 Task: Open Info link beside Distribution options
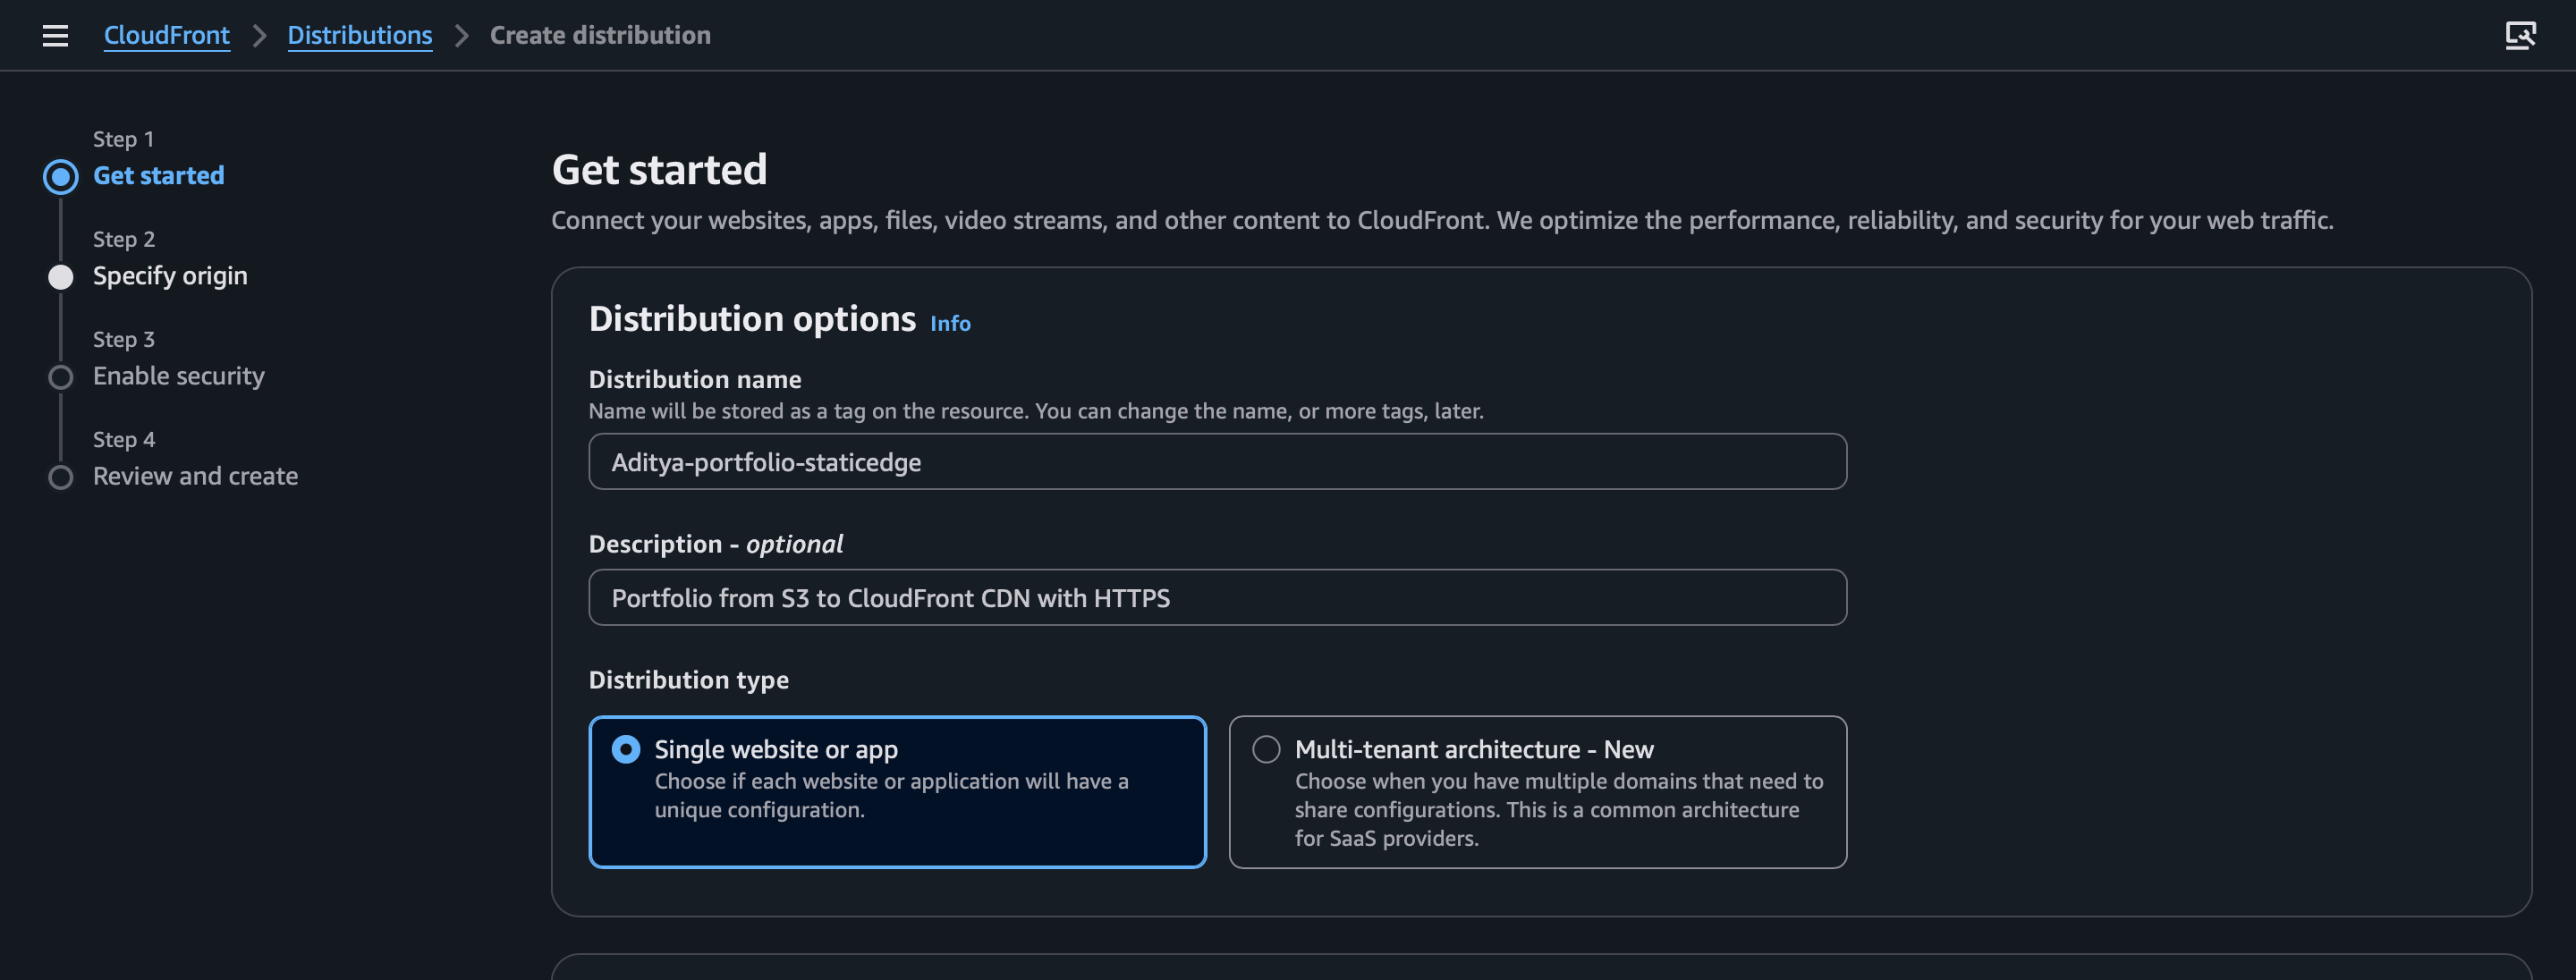pyautogui.click(x=950, y=324)
